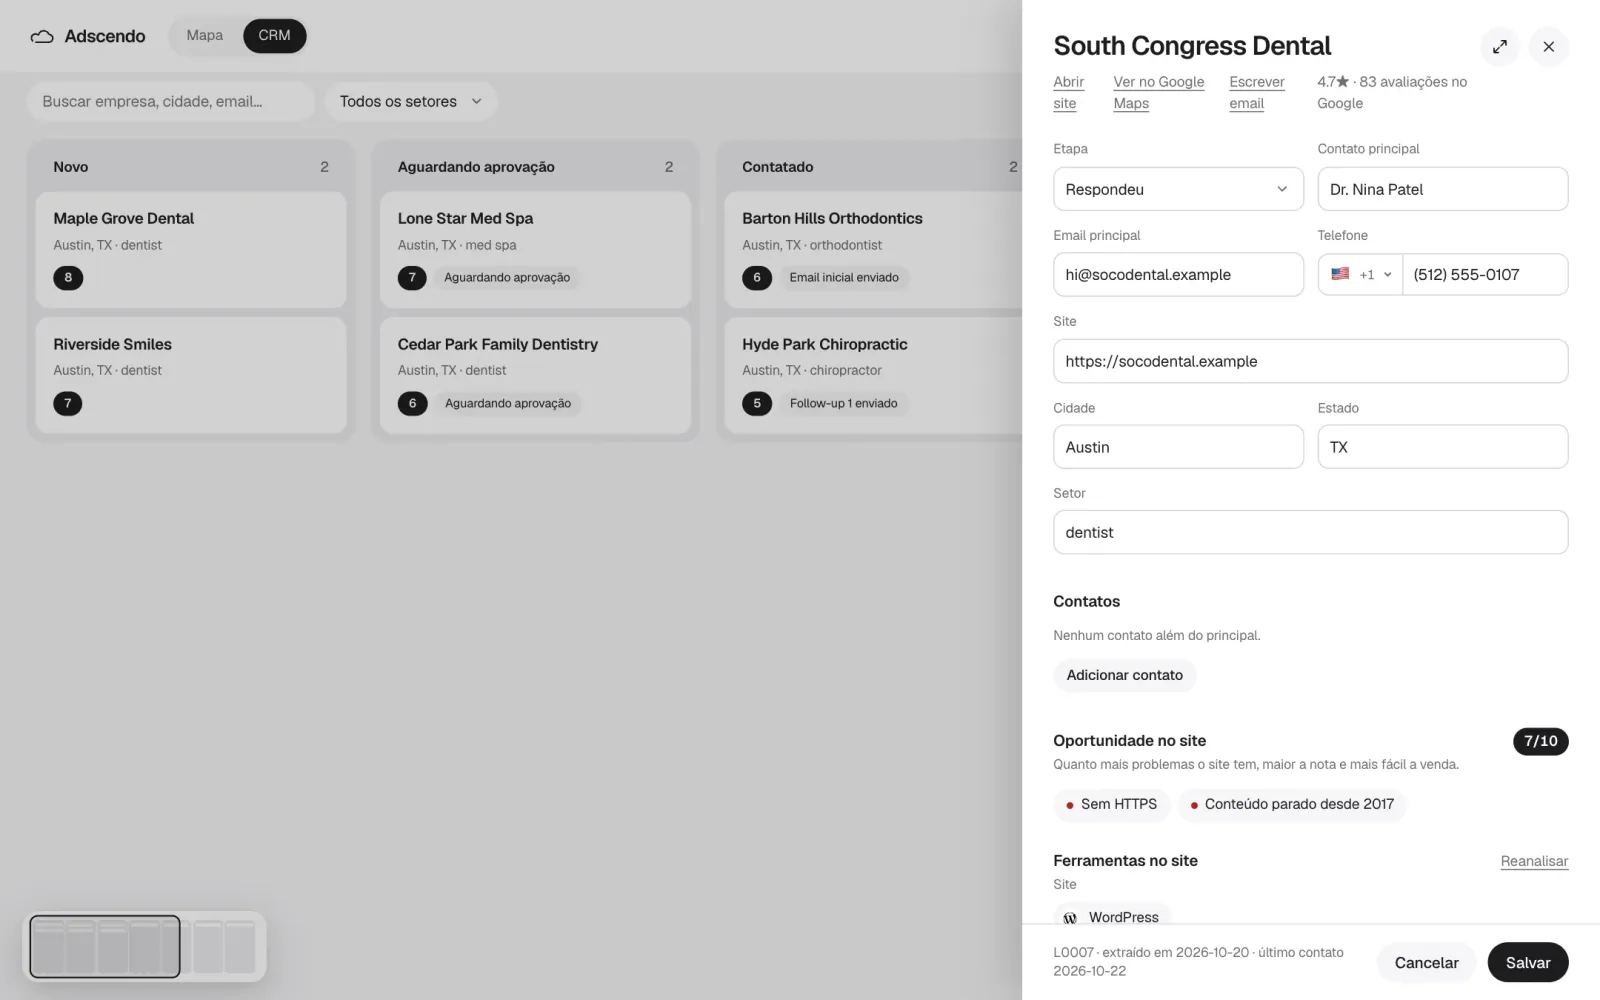Open the Hyde Park Chiropractic card
This screenshot has width=1600, height=1000.
pyautogui.click(x=873, y=375)
